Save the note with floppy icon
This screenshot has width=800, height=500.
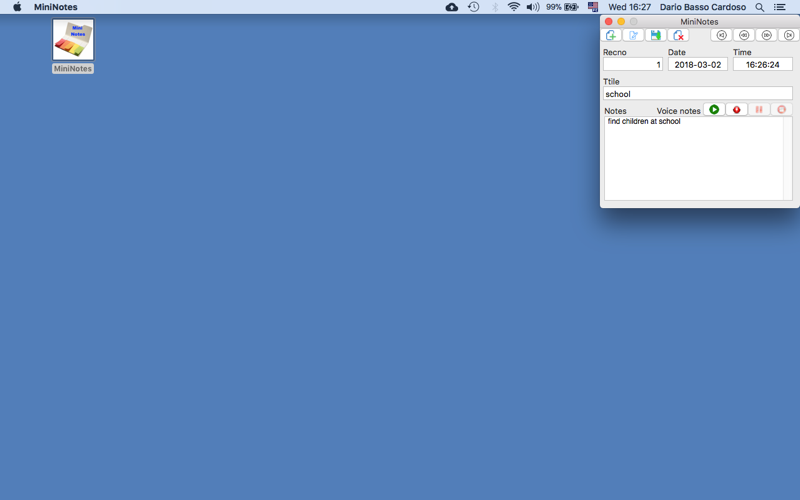656,35
